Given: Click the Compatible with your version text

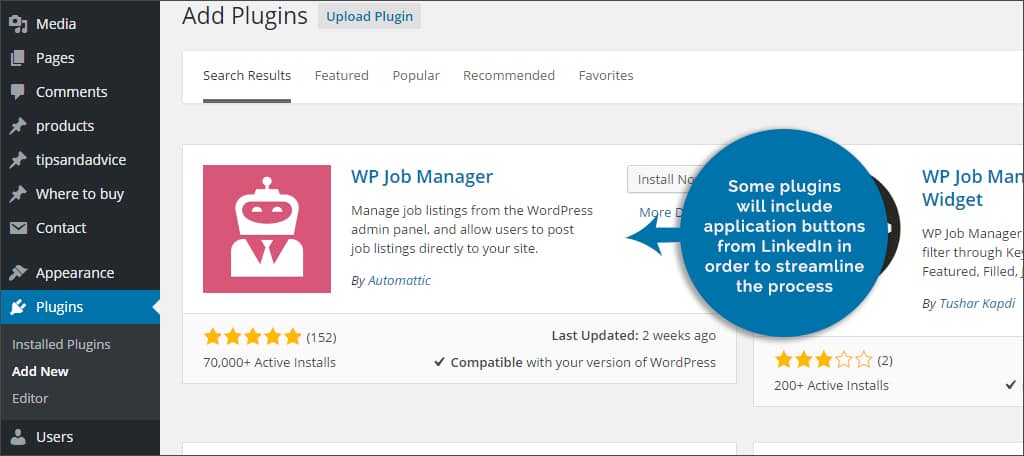Looking at the screenshot, I should 575,362.
